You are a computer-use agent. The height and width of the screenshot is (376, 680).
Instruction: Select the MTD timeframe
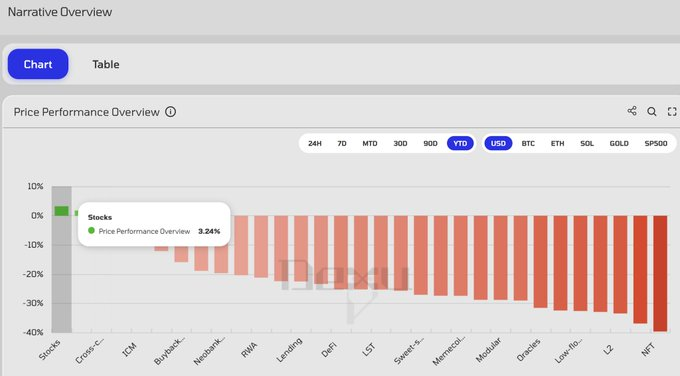[x=370, y=144]
